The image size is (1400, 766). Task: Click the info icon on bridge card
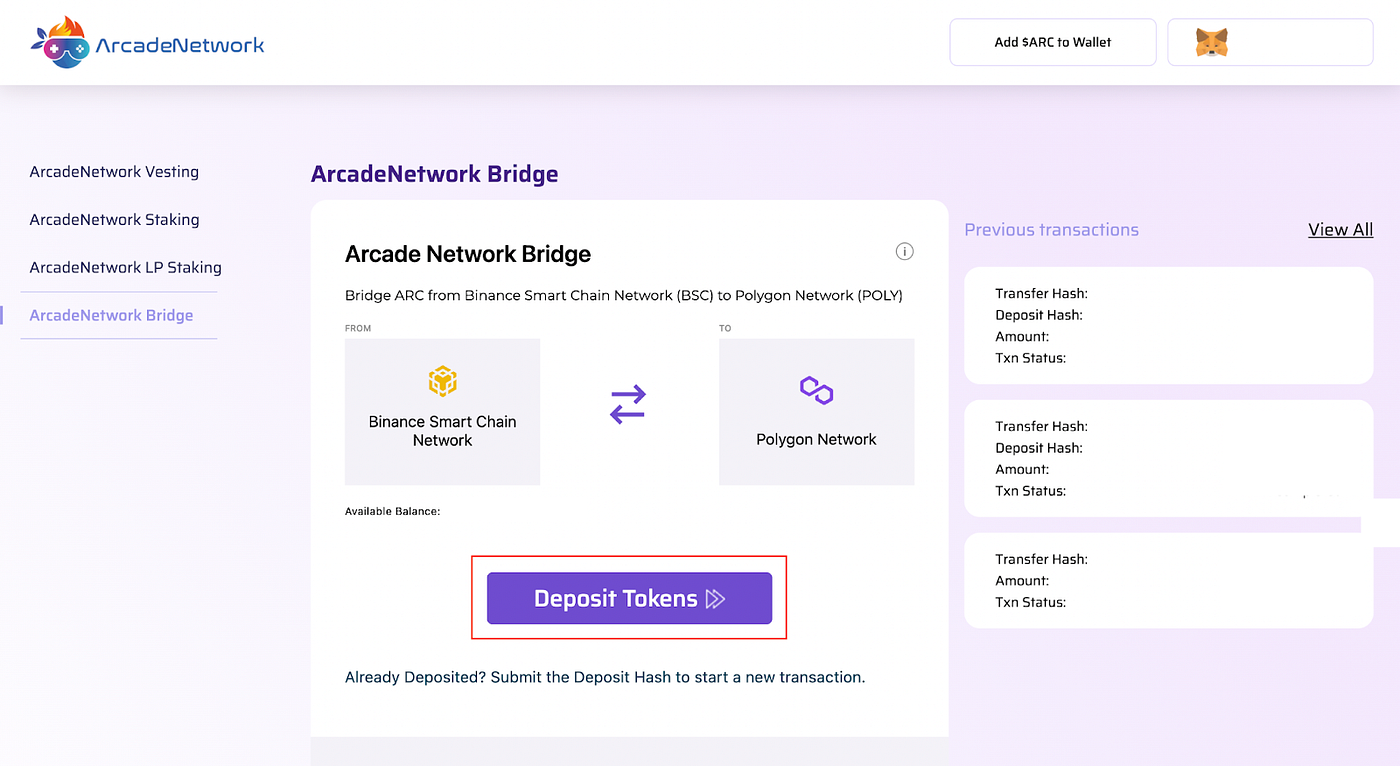click(904, 251)
